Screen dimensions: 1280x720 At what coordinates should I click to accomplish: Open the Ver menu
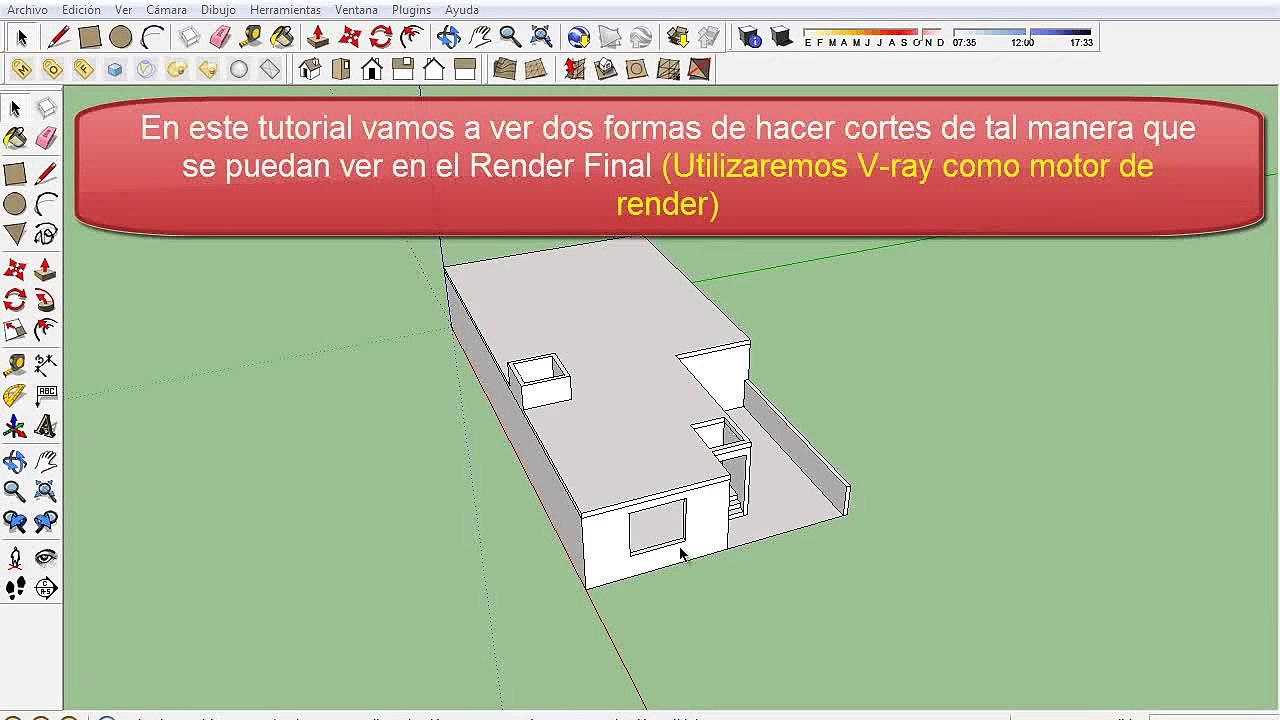click(x=123, y=10)
